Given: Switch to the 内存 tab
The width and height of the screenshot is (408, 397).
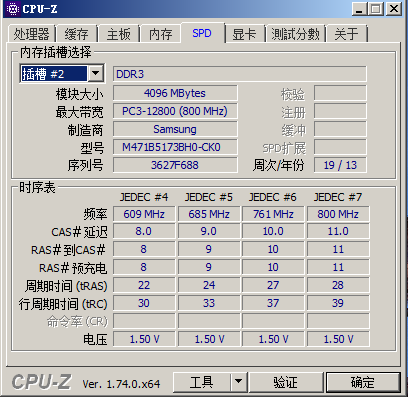Looking at the screenshot, I should [x=161, y=34].
